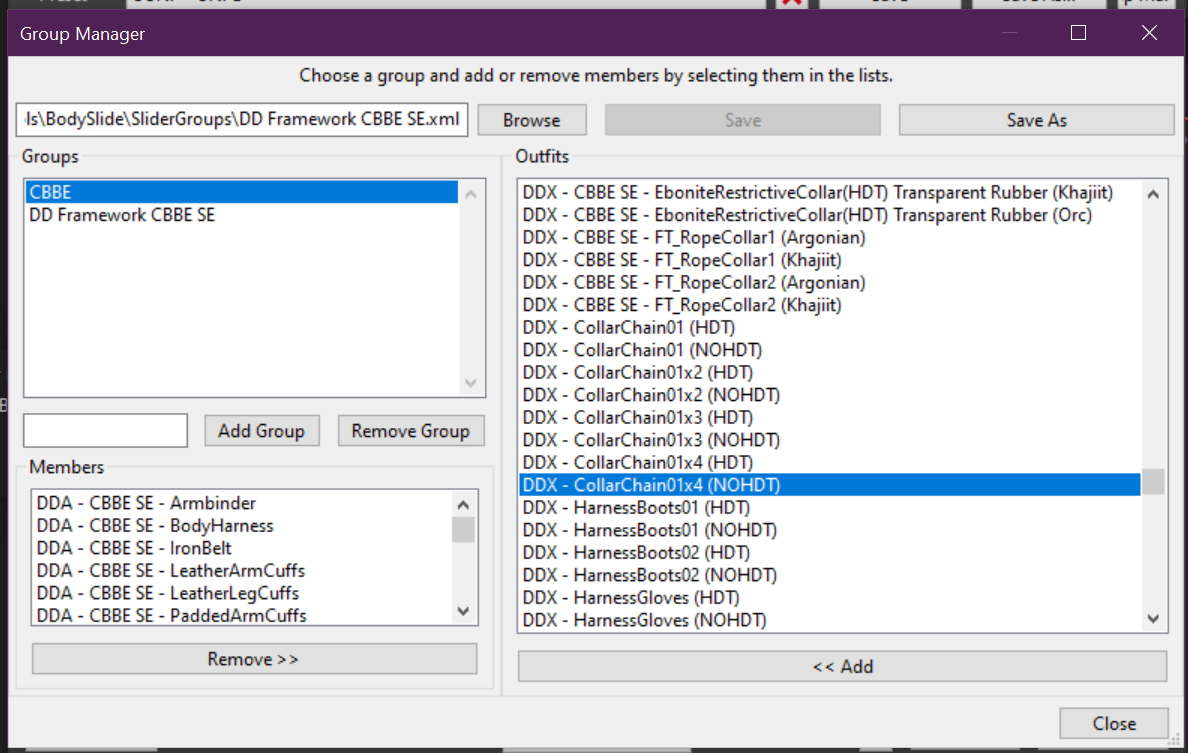Select outfit DDX - CollarChain01x3 (HDT)

(830, 417)
